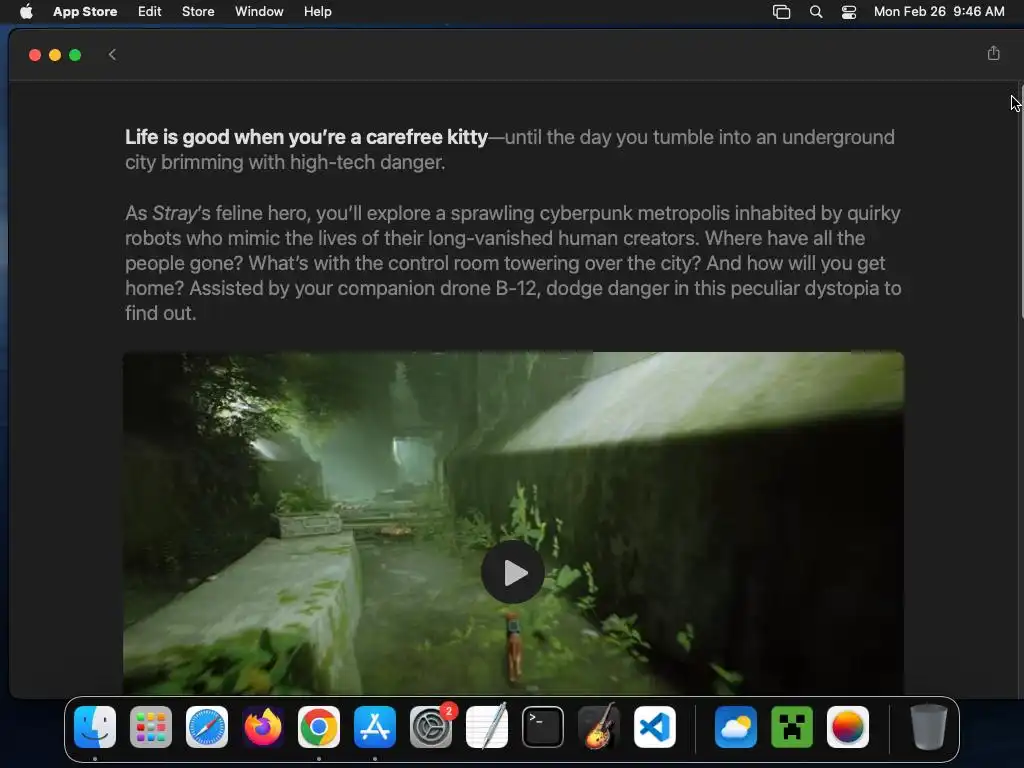Open the Help menu
Screen dimensions: 1024x768
point(317,12)
